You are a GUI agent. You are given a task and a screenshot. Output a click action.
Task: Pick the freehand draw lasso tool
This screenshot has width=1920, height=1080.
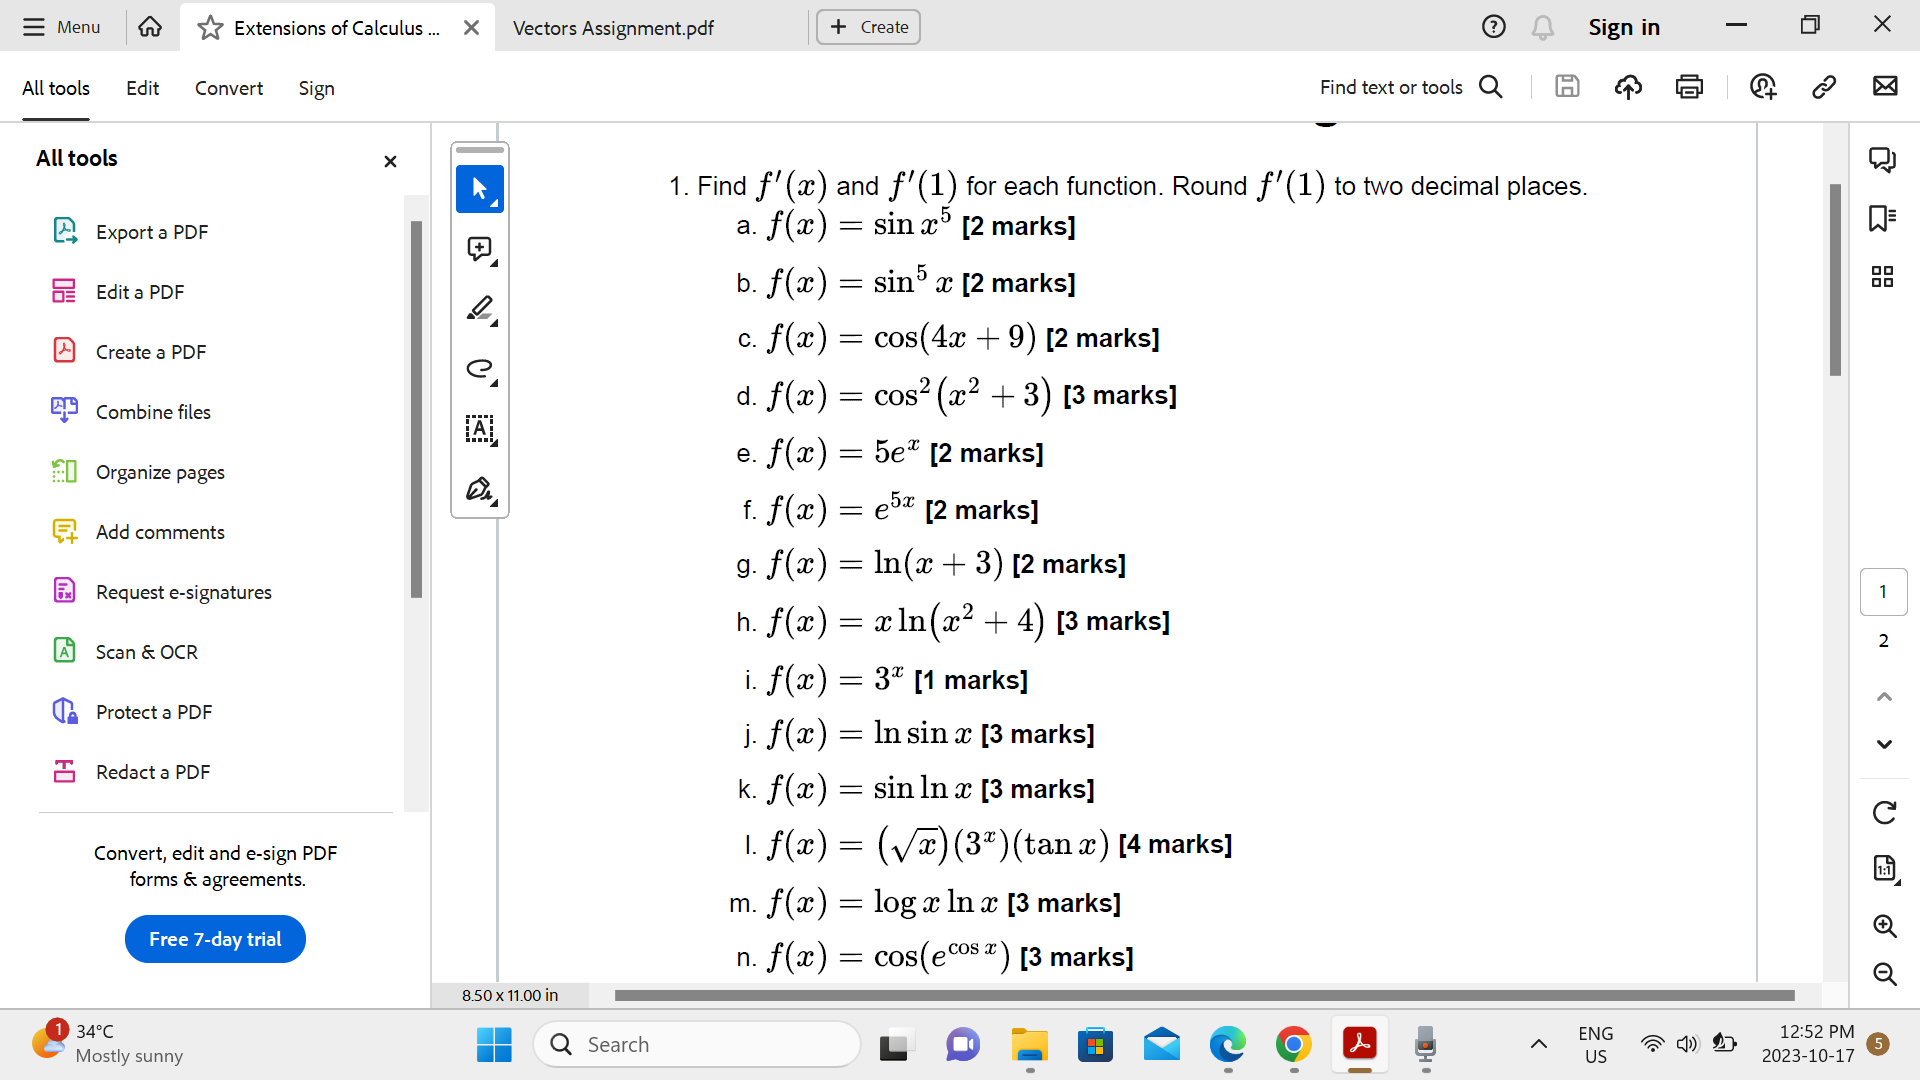point(480,369)
